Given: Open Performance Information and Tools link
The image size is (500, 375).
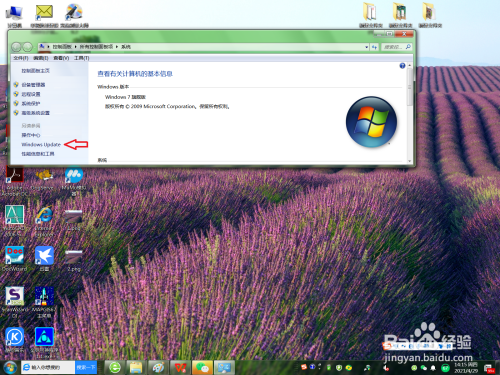Looking at the screenshot, I should [x=38, y=154].
